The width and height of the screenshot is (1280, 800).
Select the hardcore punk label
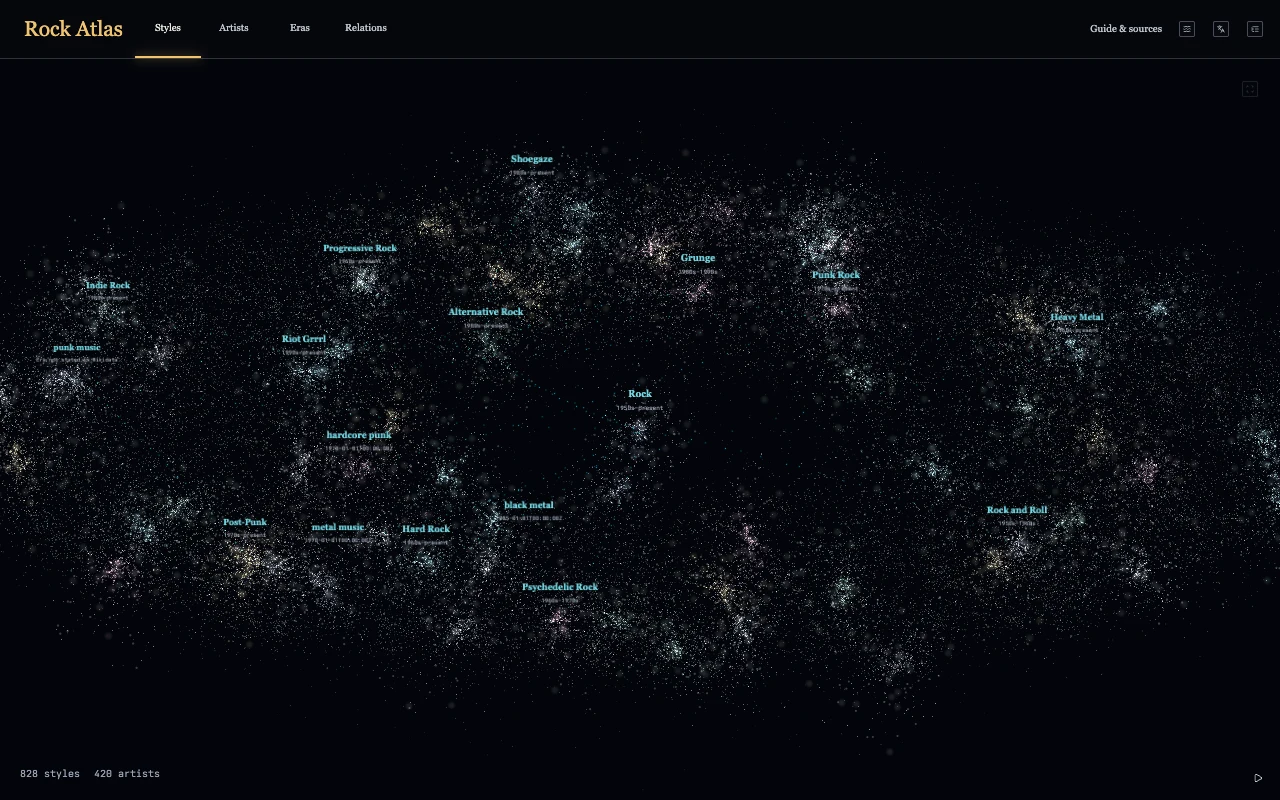point(359,435)
